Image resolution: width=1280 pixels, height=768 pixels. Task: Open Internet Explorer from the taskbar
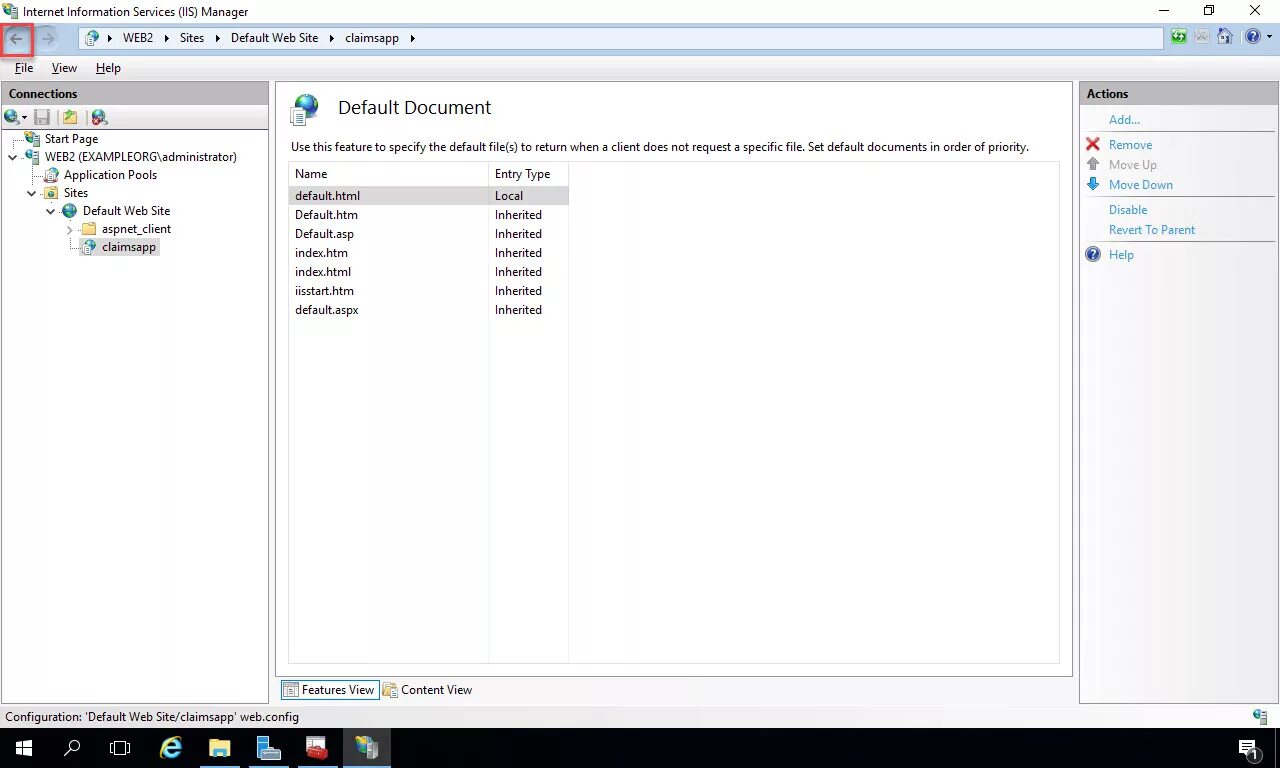point(170,747)
